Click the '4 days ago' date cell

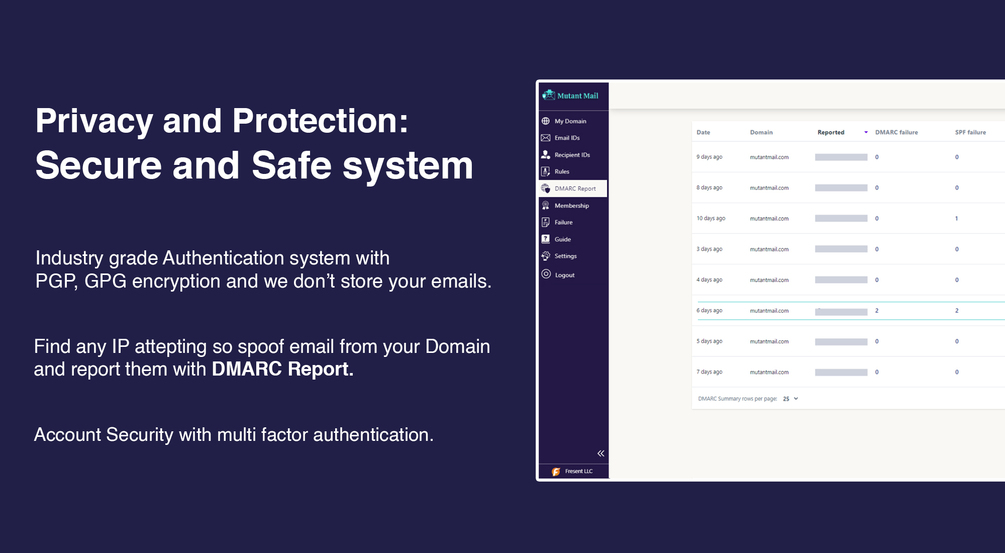coord(709,280)
